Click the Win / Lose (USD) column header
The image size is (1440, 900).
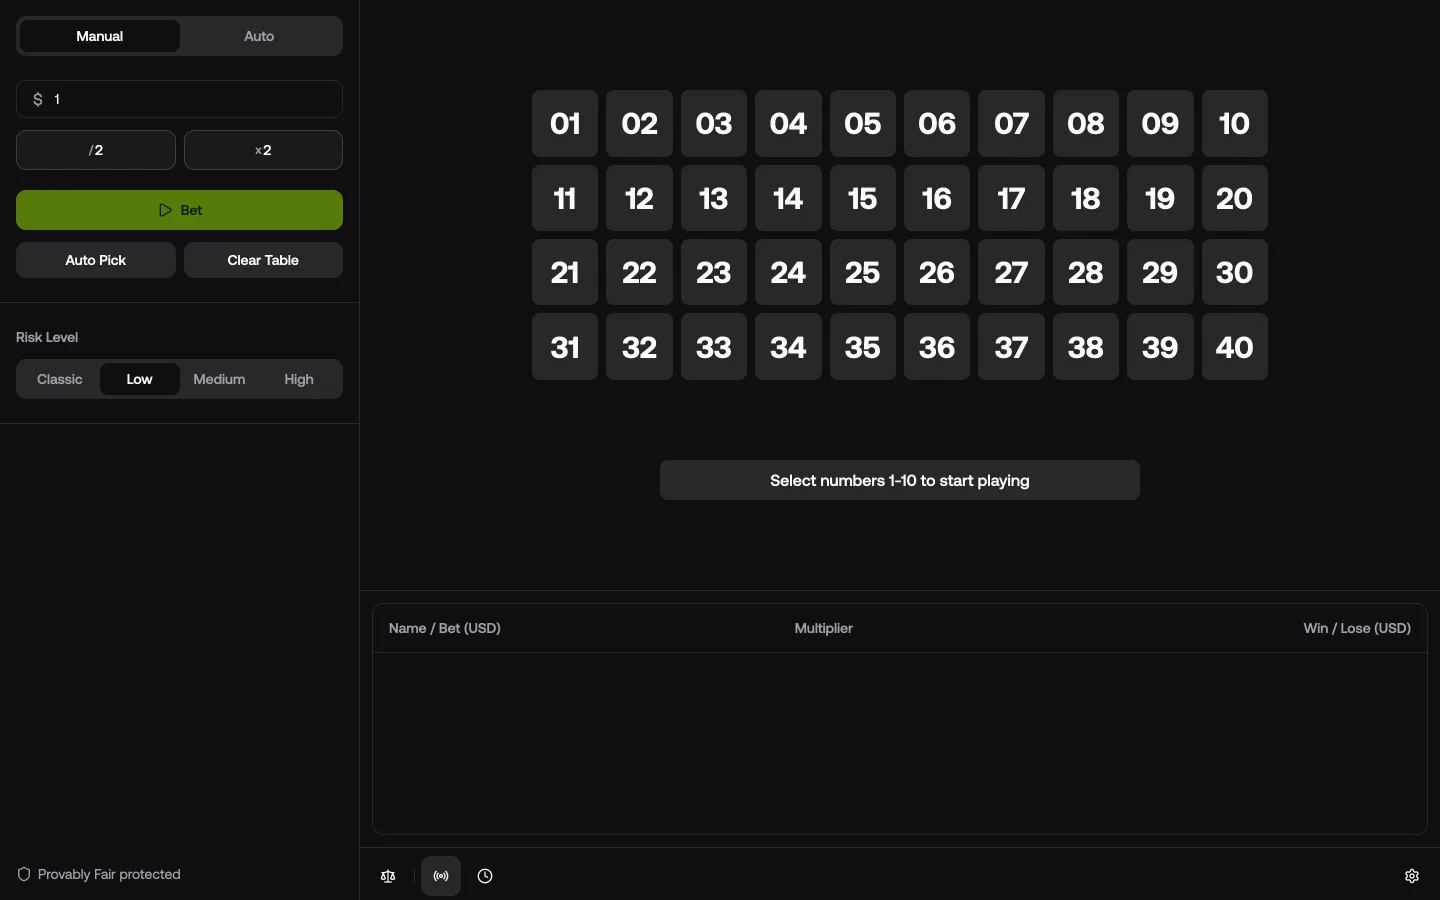point(1357,628)
